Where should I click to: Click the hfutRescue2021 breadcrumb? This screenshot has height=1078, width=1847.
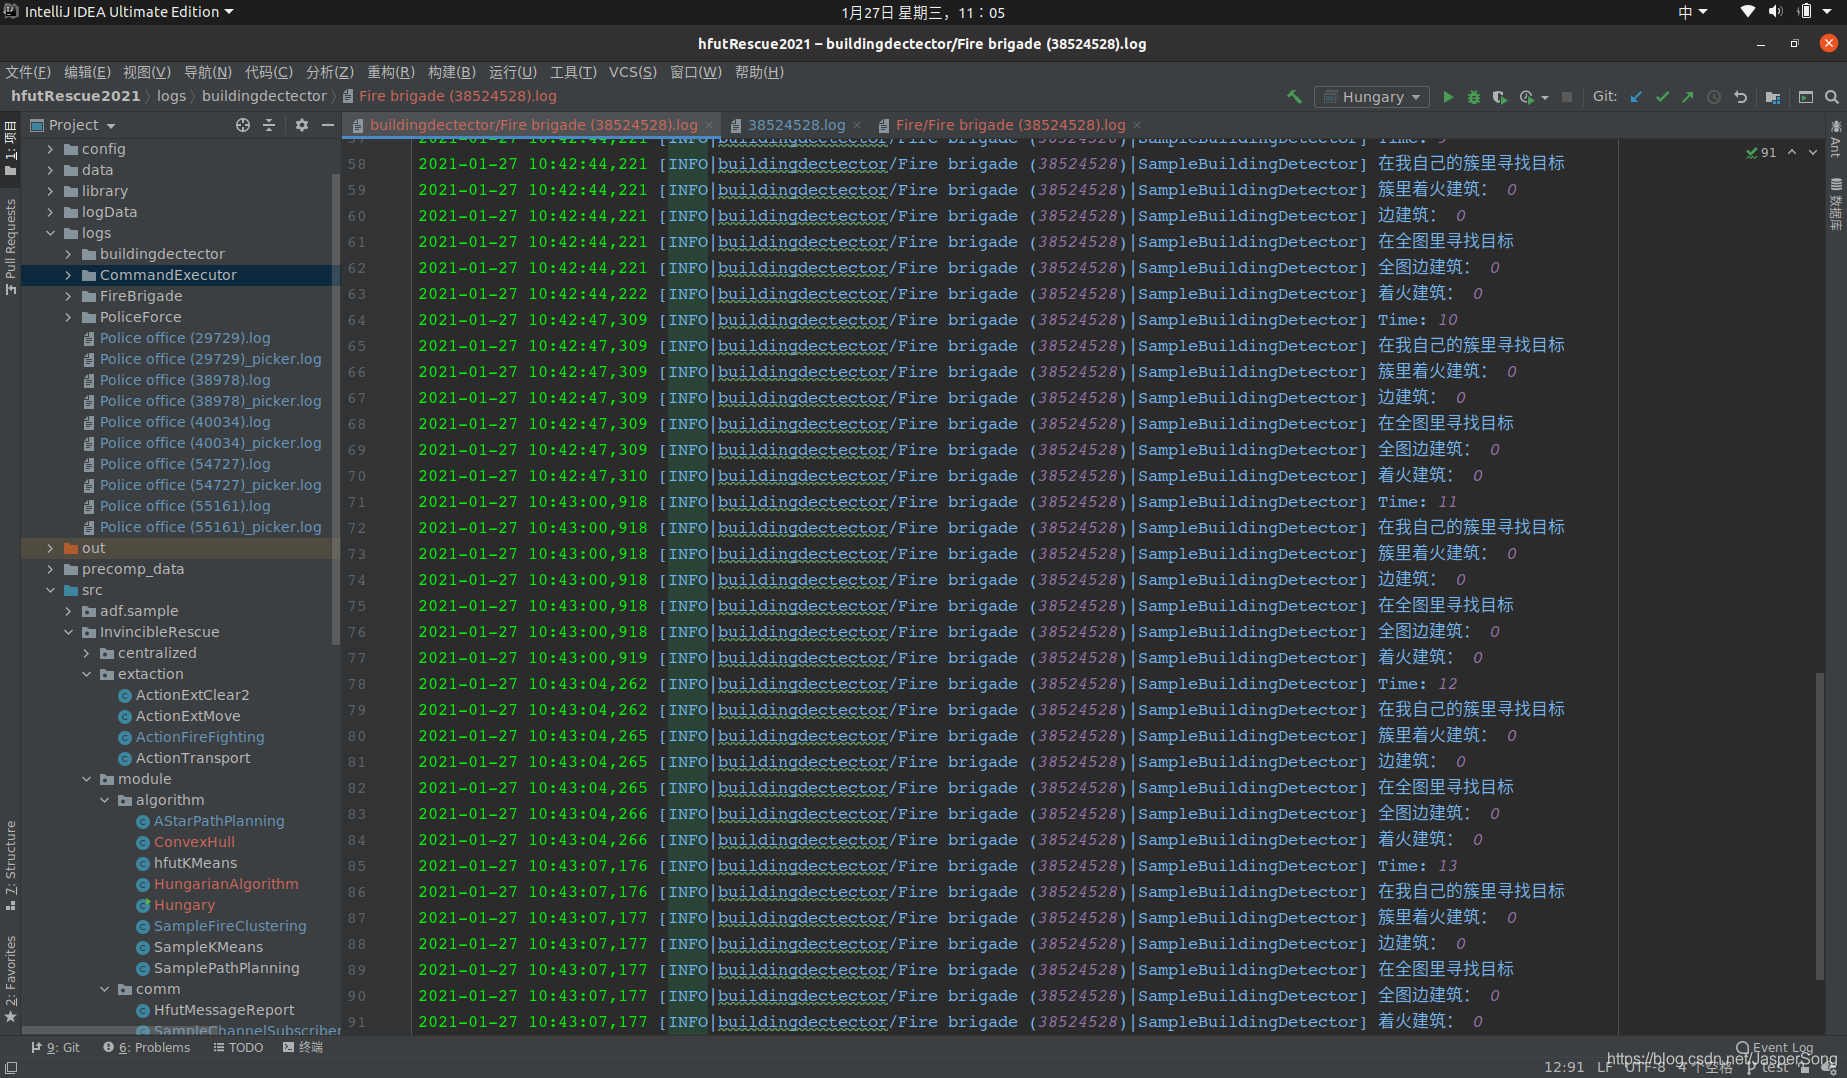coord(75,96)
